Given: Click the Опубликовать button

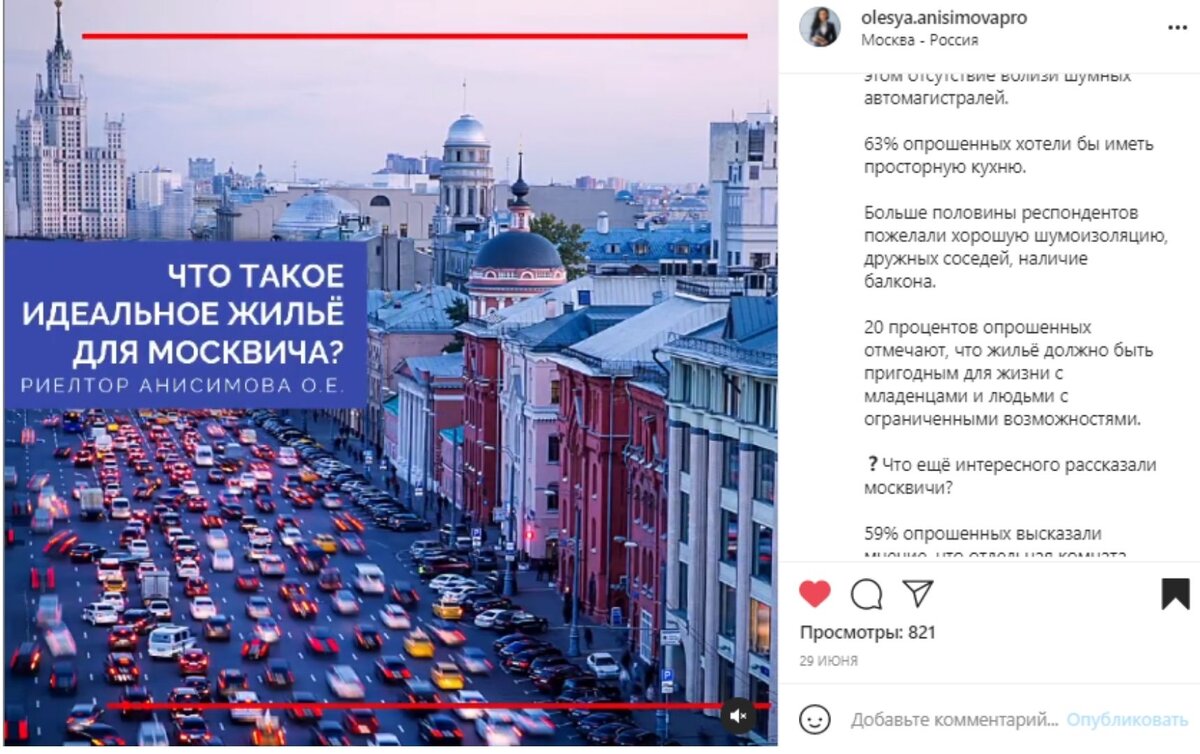Looking at the screenshot, I should pos(1127,719).
